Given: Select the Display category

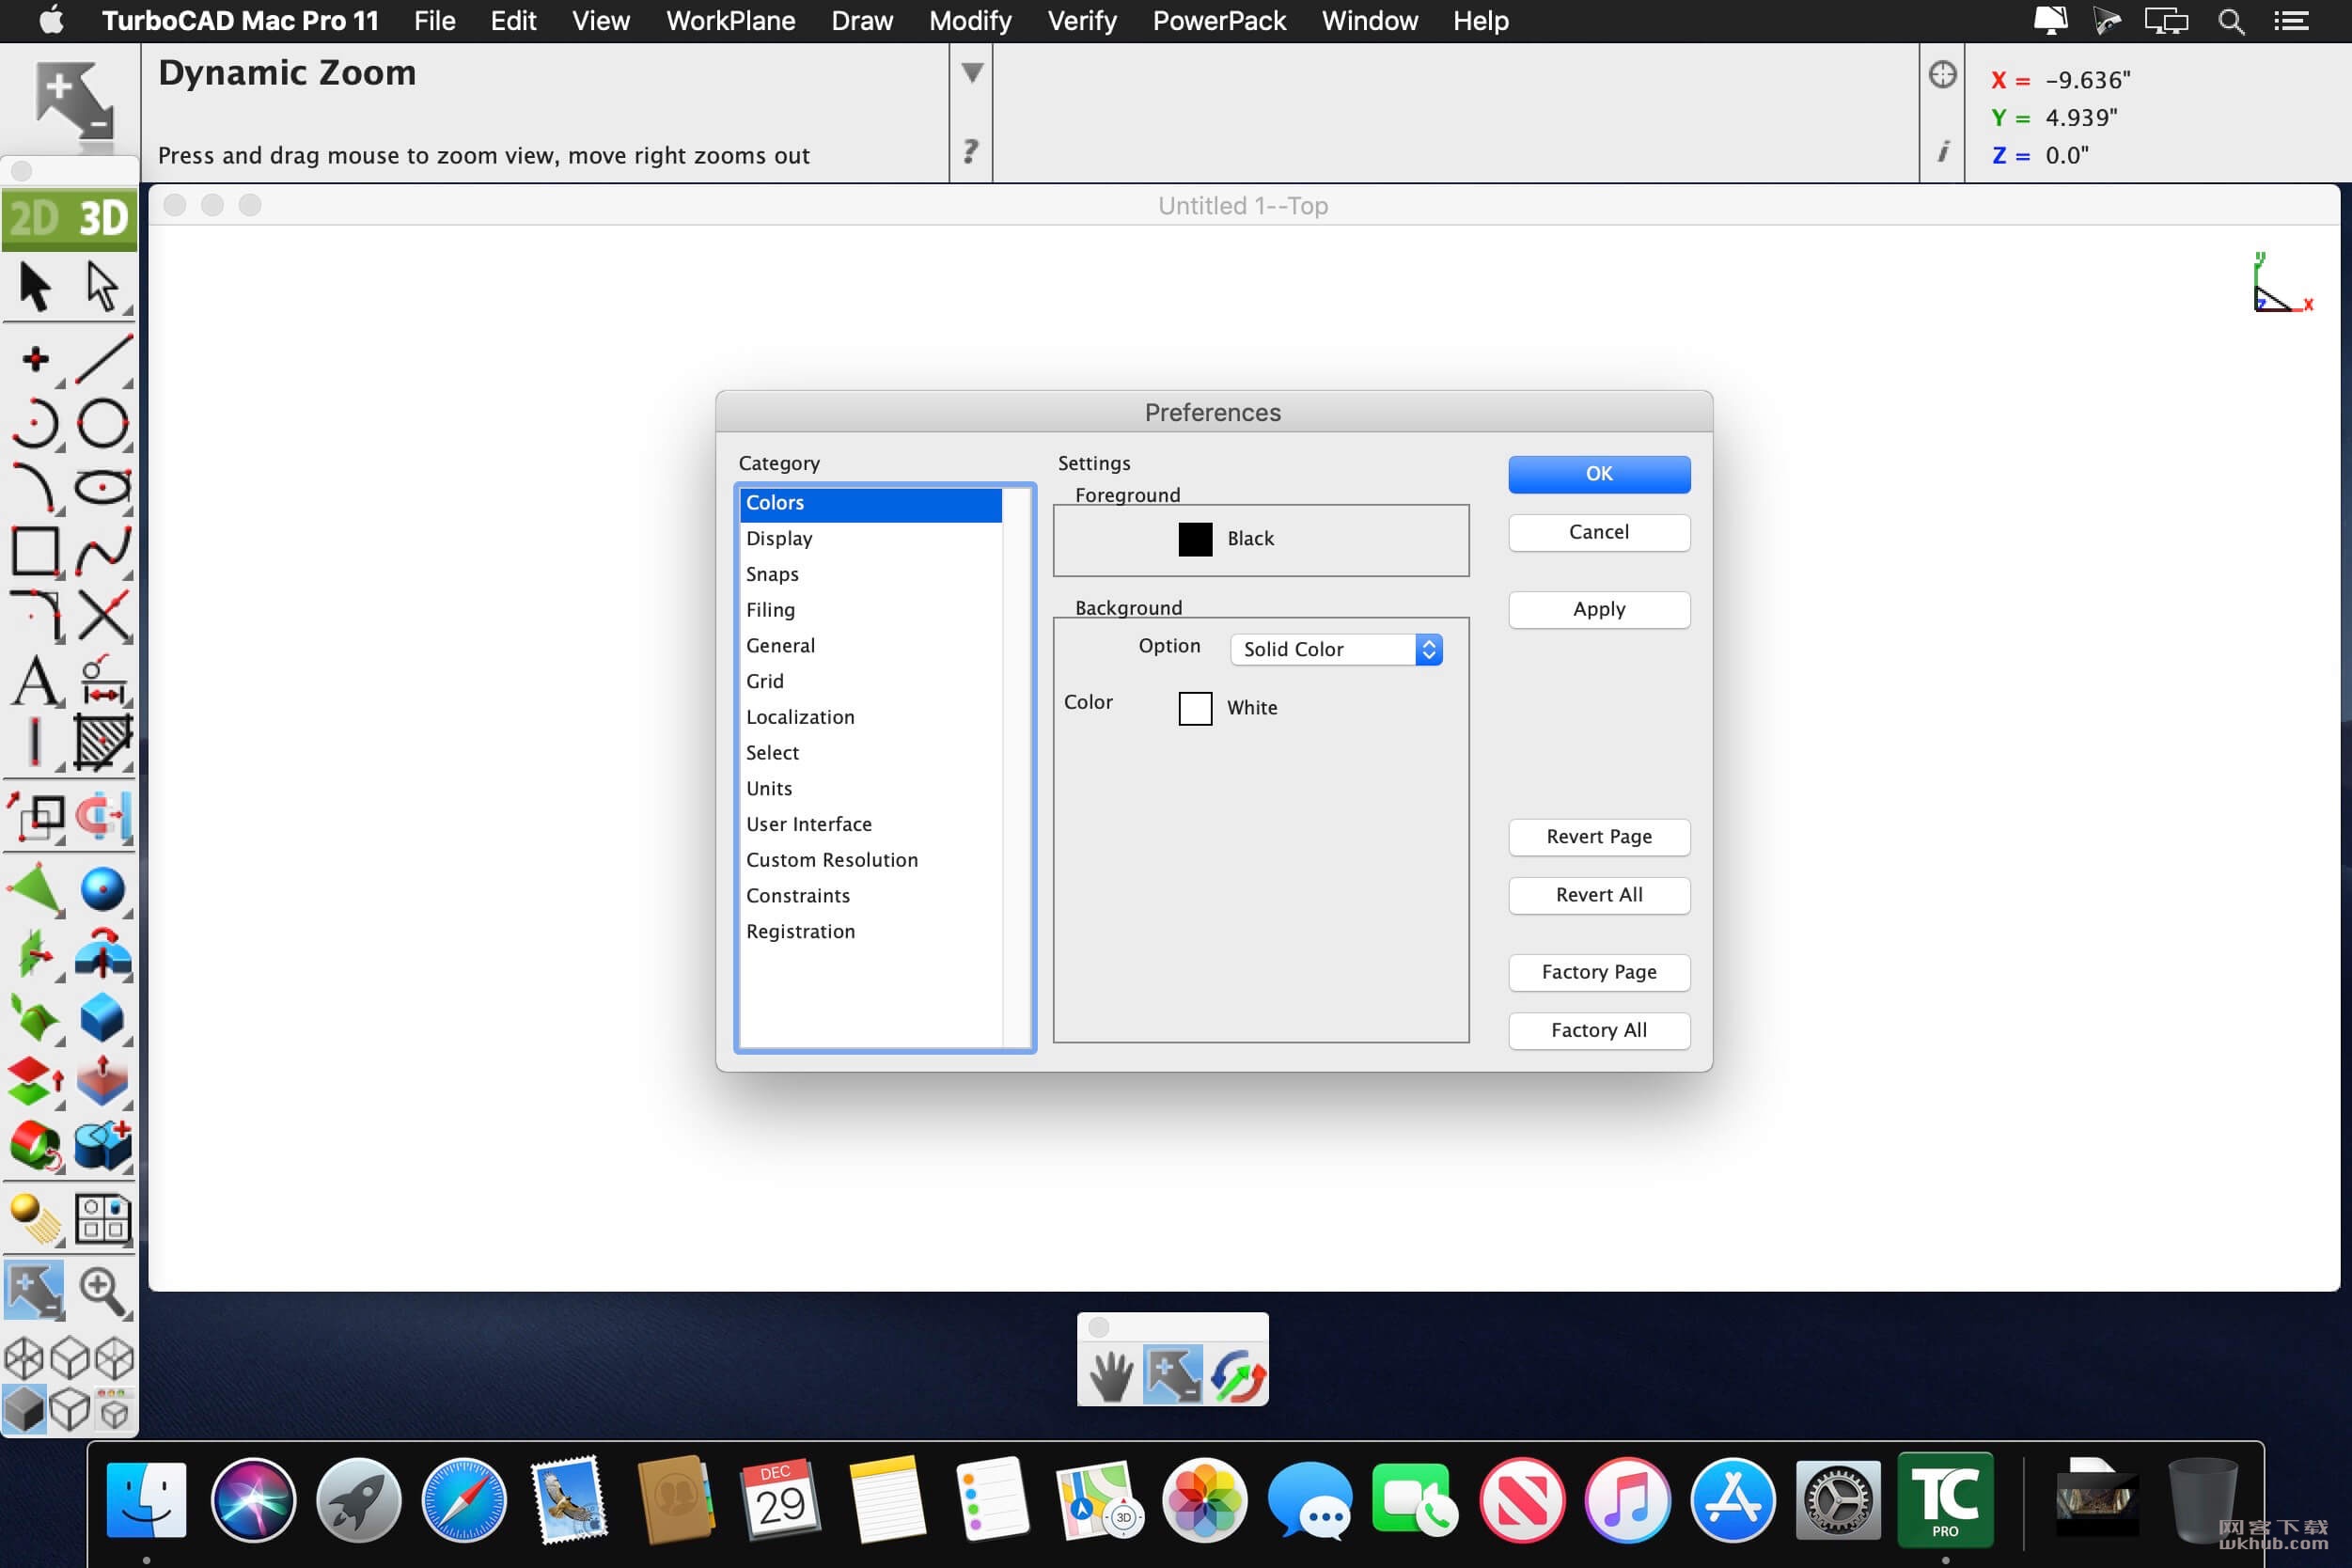Looking at the screenshot, I should click(x=870, y=539).
